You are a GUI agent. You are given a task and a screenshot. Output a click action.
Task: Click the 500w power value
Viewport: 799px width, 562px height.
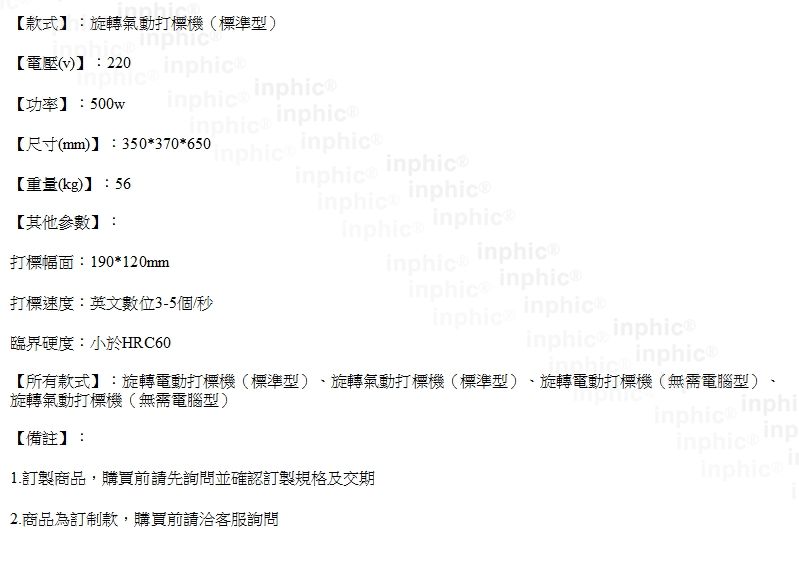tap(108, 104)
